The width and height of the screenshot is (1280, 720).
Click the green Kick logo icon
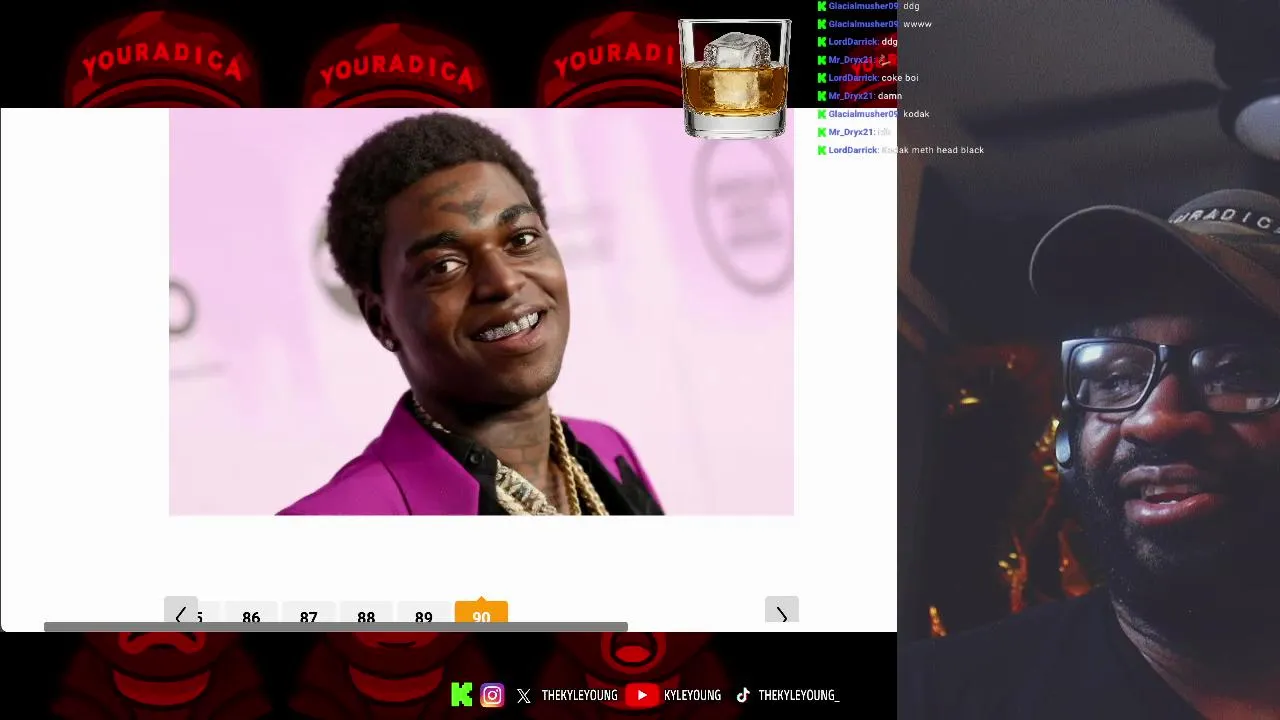click(461, 695)
